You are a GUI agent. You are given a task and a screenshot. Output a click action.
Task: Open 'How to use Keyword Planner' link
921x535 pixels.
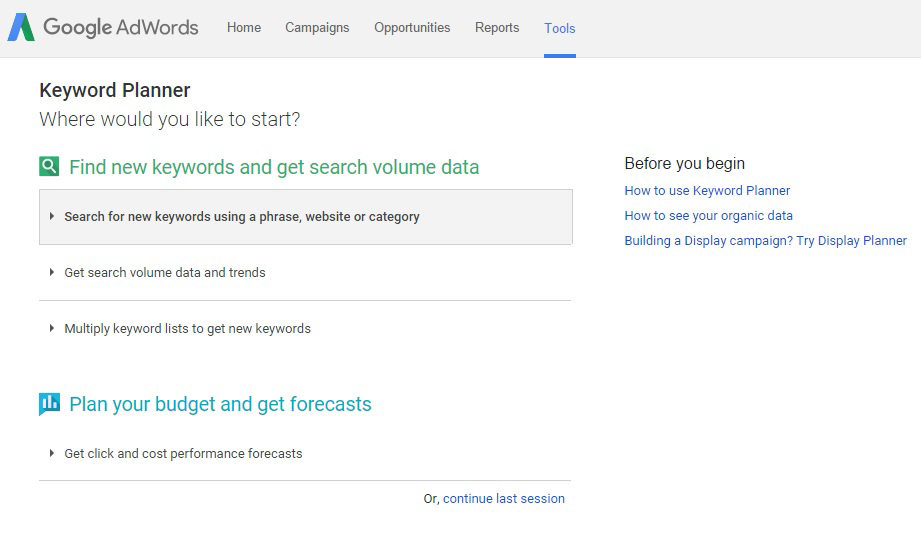tap(707, 190)
